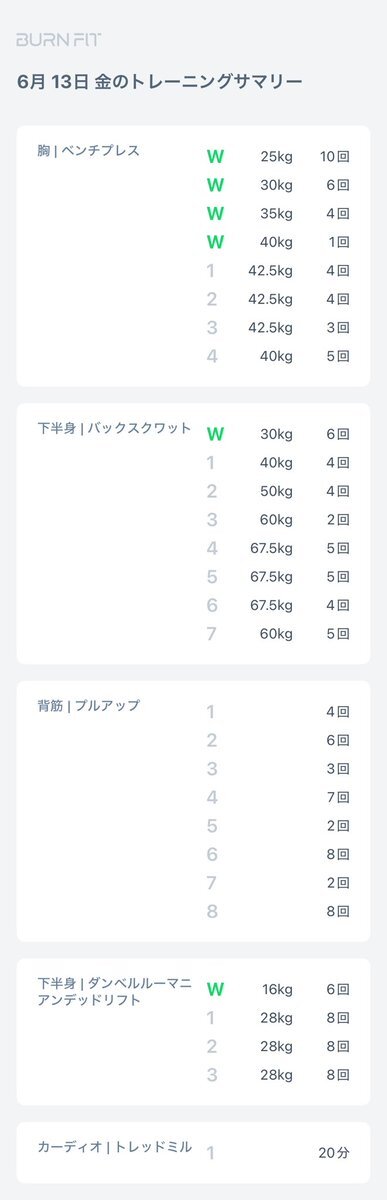The height and width of the screenshot is (1200, 387).
Task: Open the 胸 | ベンチプレス exercise title
Action: 88,151
